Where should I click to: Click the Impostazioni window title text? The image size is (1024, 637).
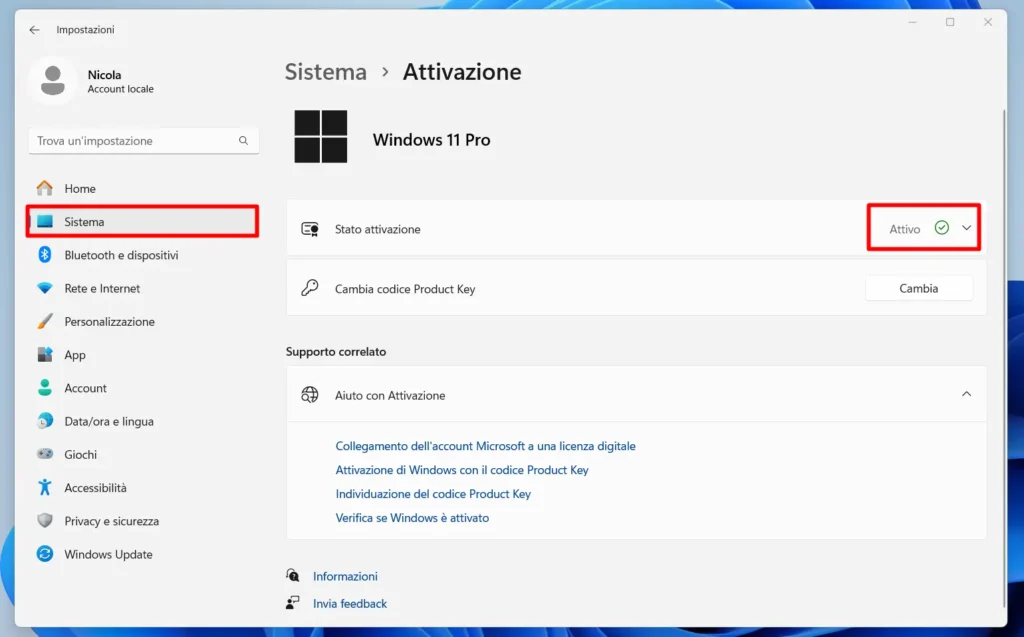pos(85,29)
